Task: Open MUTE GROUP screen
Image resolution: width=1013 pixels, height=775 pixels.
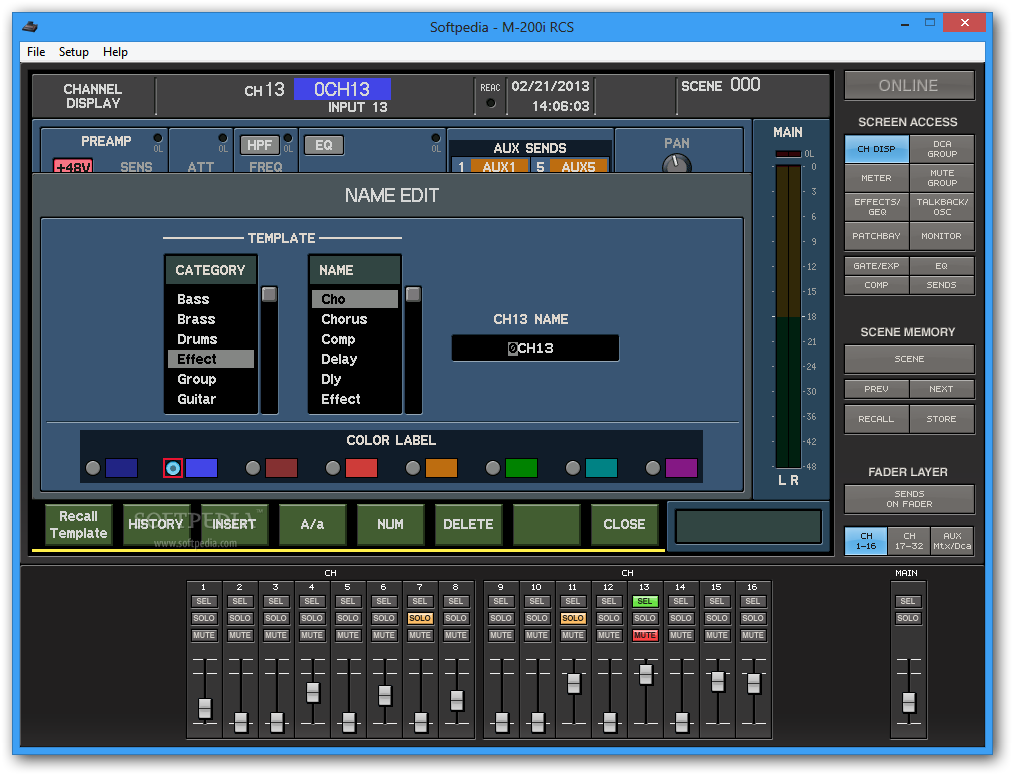Action: tap(942, 178)
